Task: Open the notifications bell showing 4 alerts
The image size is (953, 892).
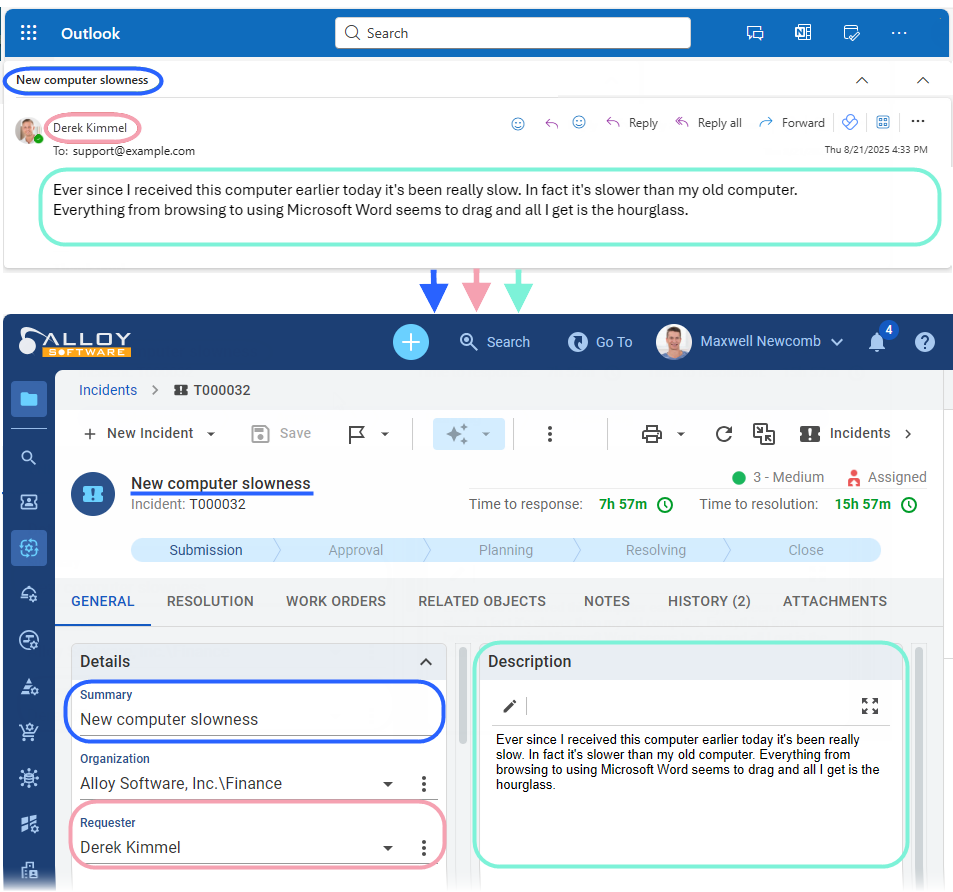Action: click(877, 341)
